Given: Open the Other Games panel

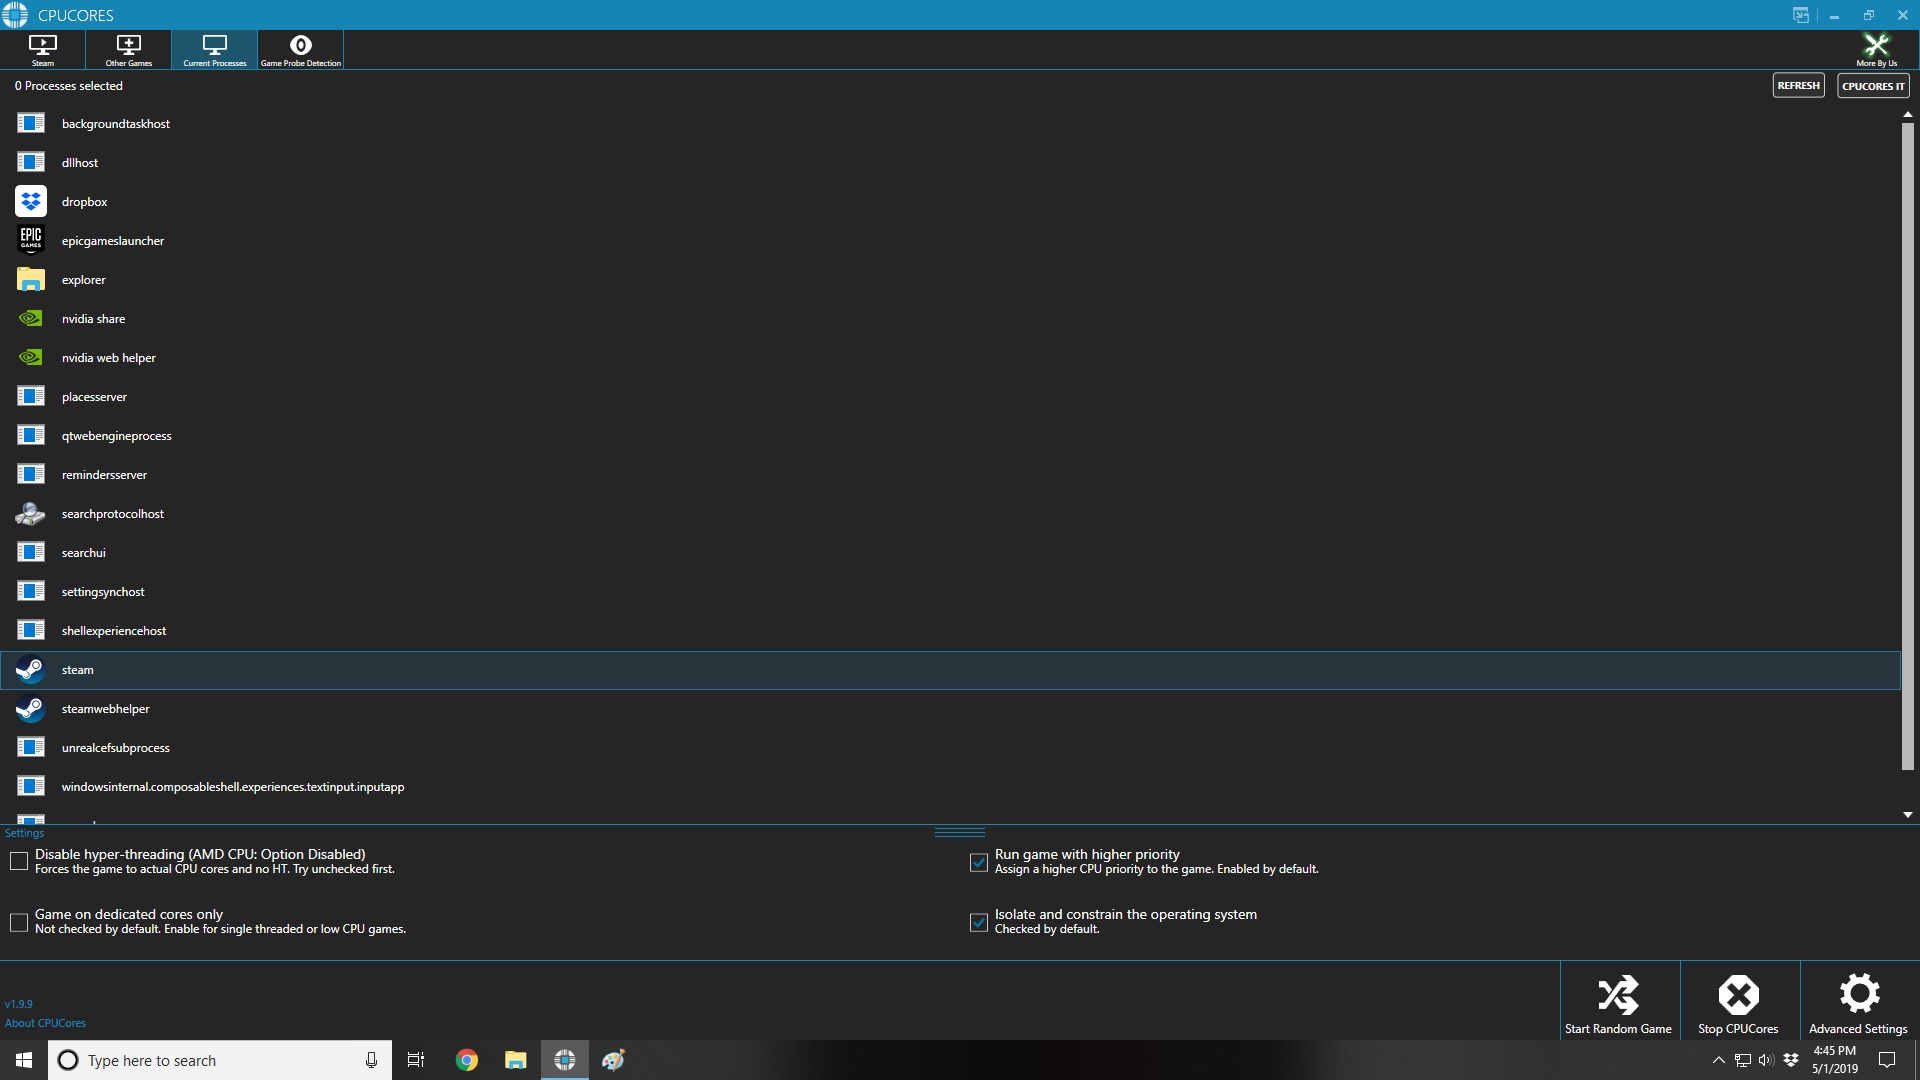Looking at the screenshot, I should pyautogui.click(x=128, y=50).
